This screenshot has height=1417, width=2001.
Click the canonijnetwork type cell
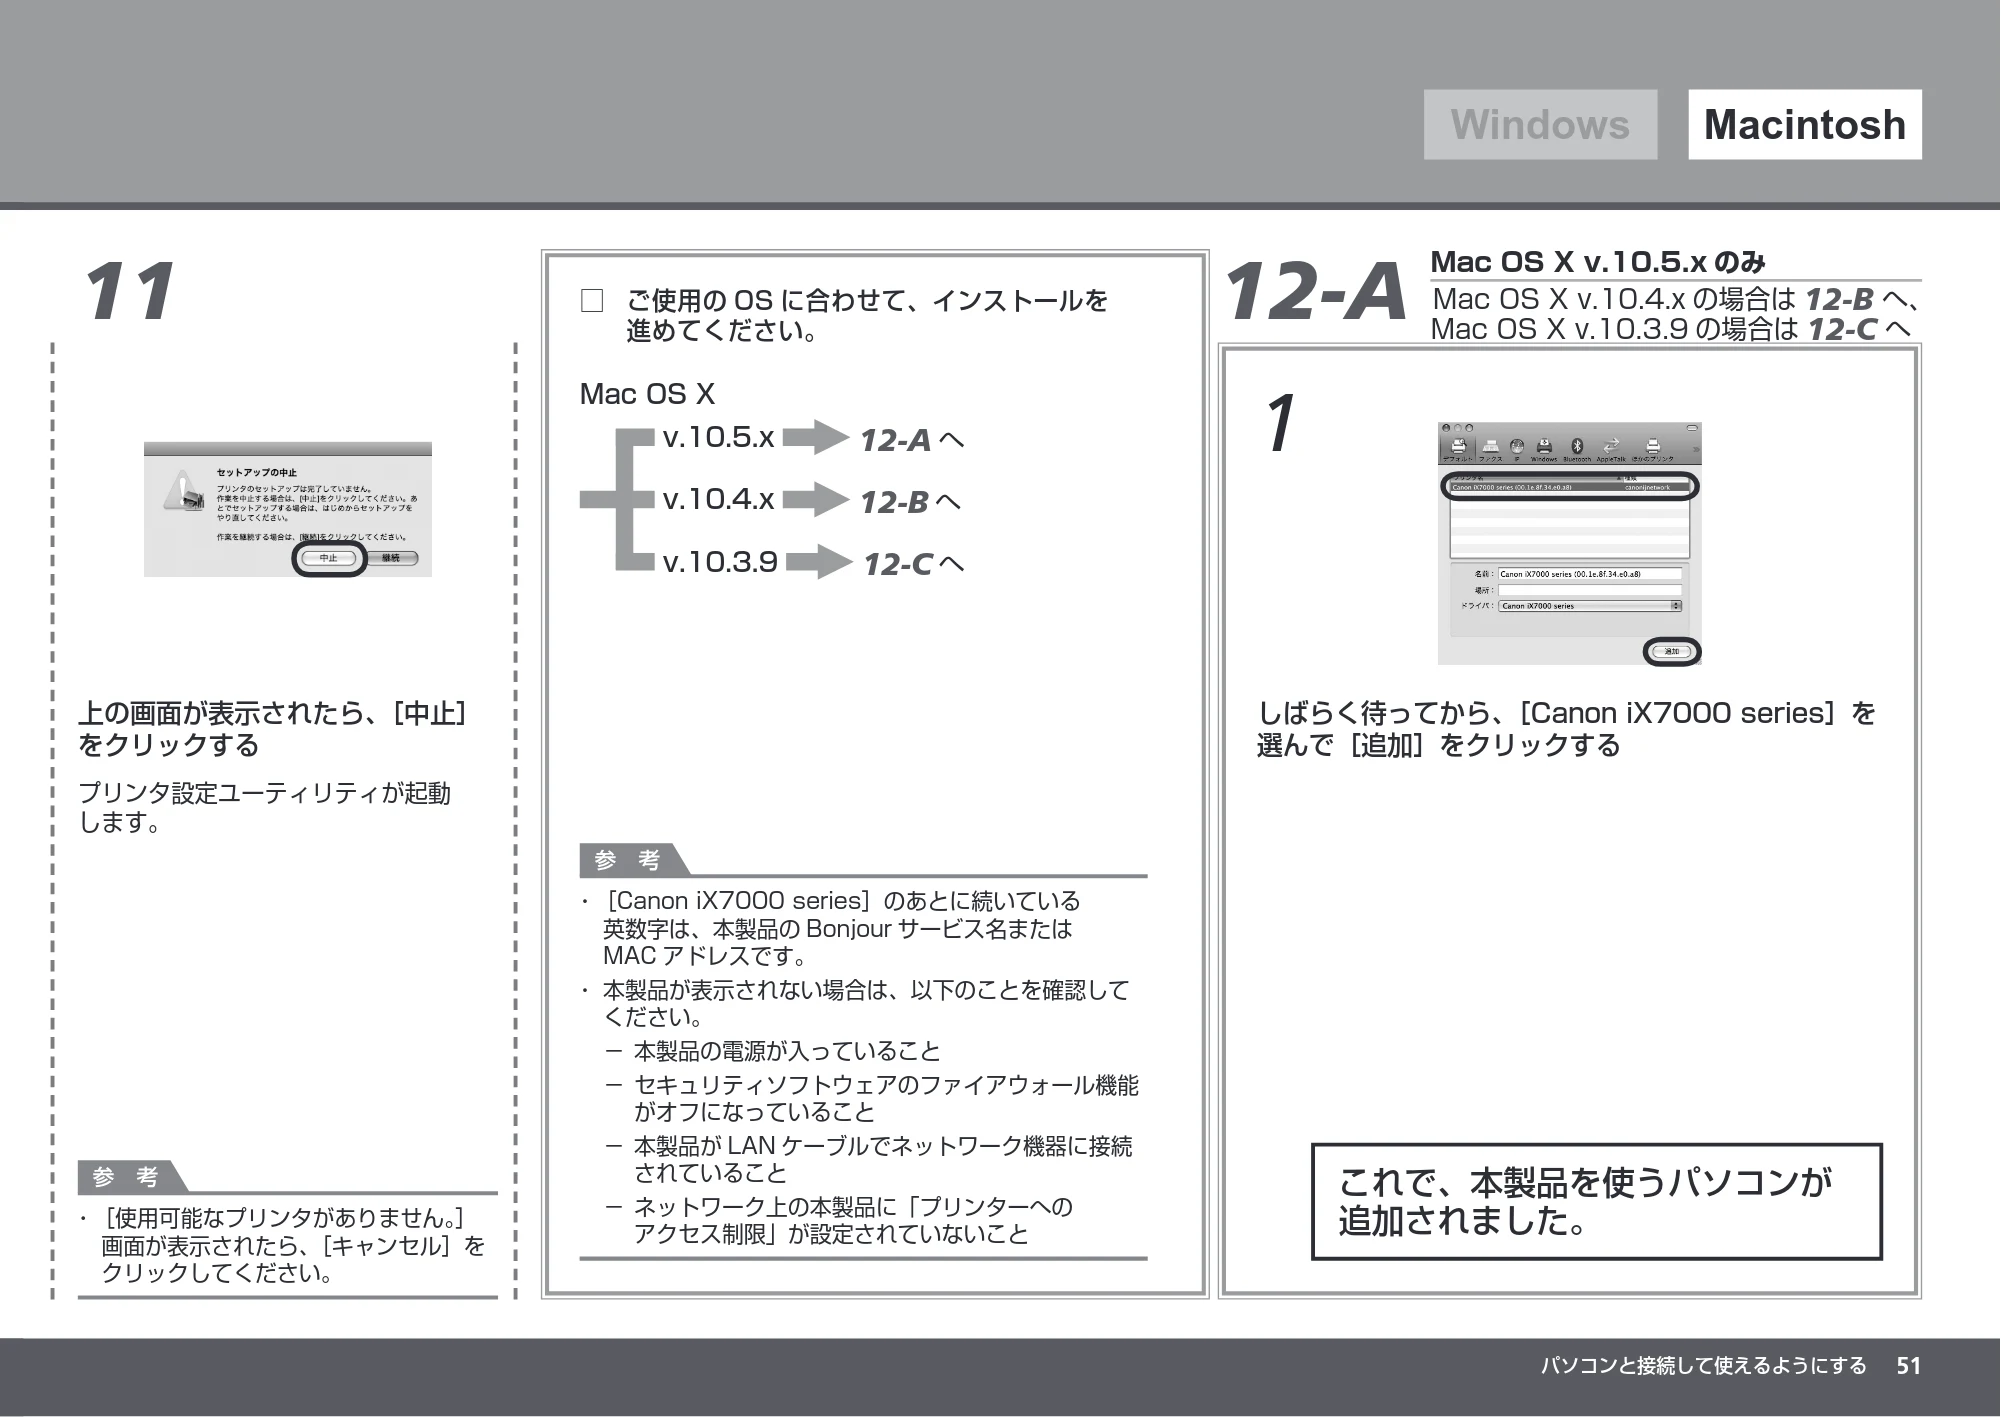tap(1647, 488)
